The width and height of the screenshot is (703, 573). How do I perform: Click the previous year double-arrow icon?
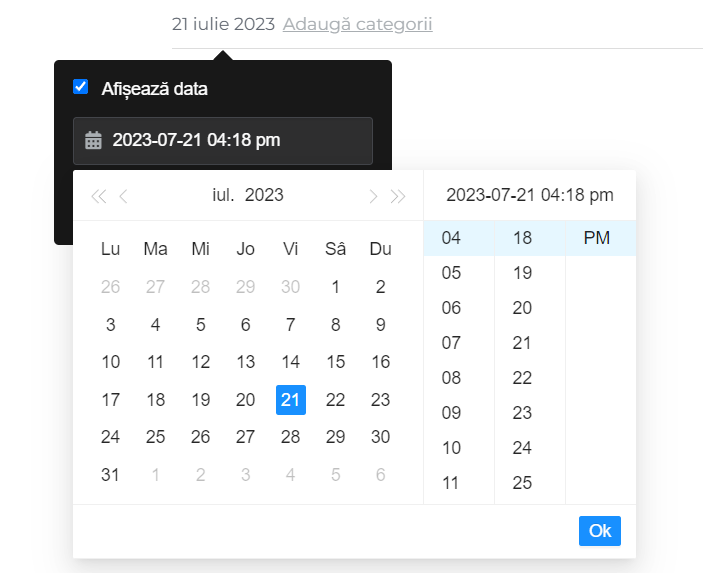click(x=99, y=196)
